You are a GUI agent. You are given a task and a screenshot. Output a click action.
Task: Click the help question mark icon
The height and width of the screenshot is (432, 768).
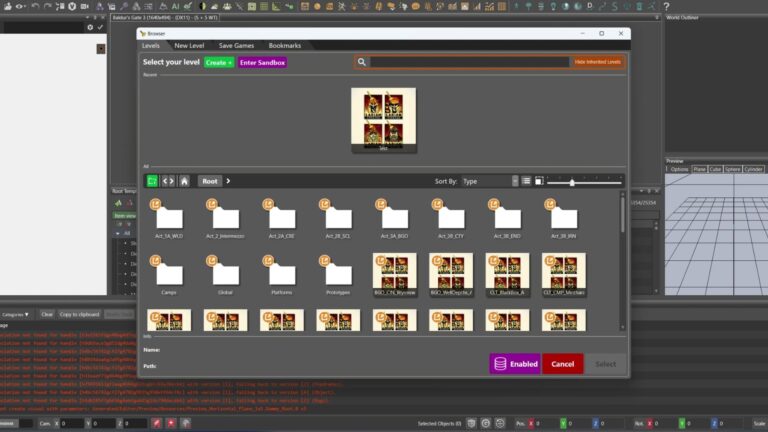point(666,6)
